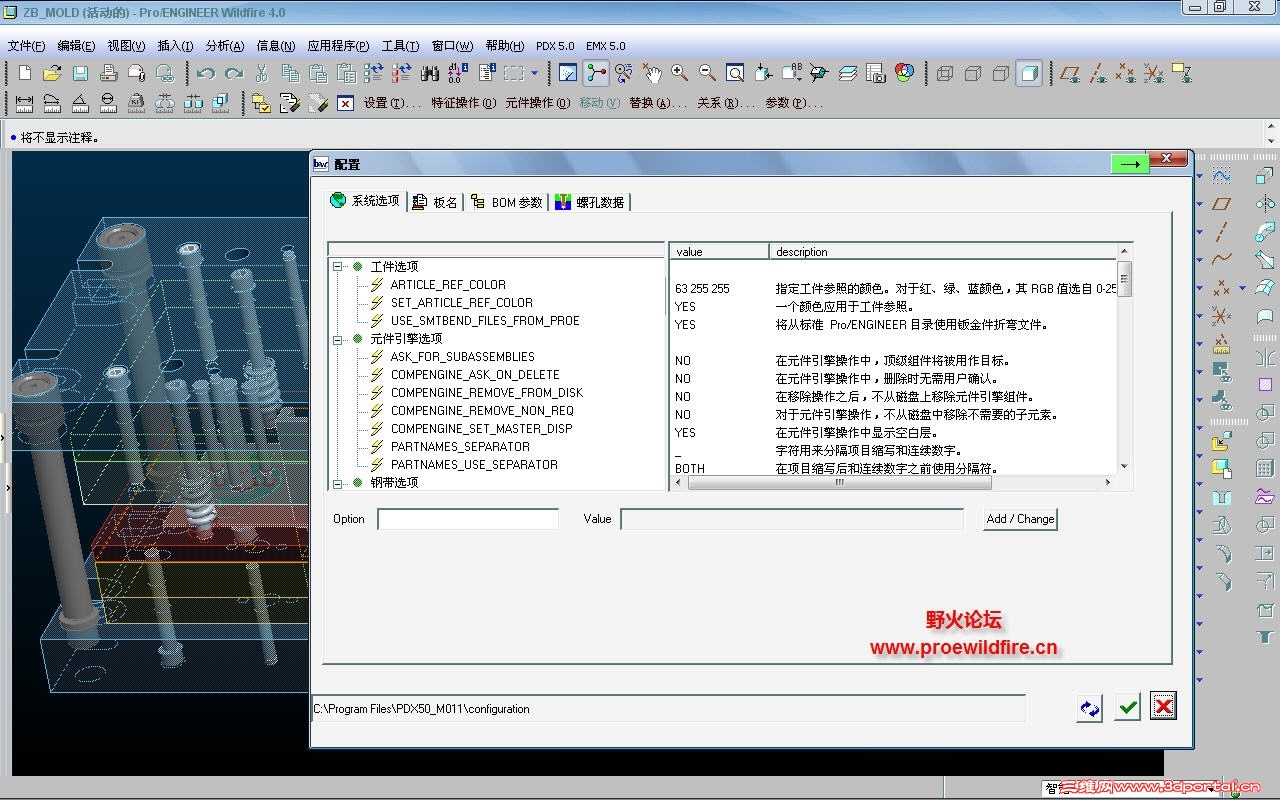Select the 系统选项 tab
This screenshot has width=1280, height=800.
[366, 201]
